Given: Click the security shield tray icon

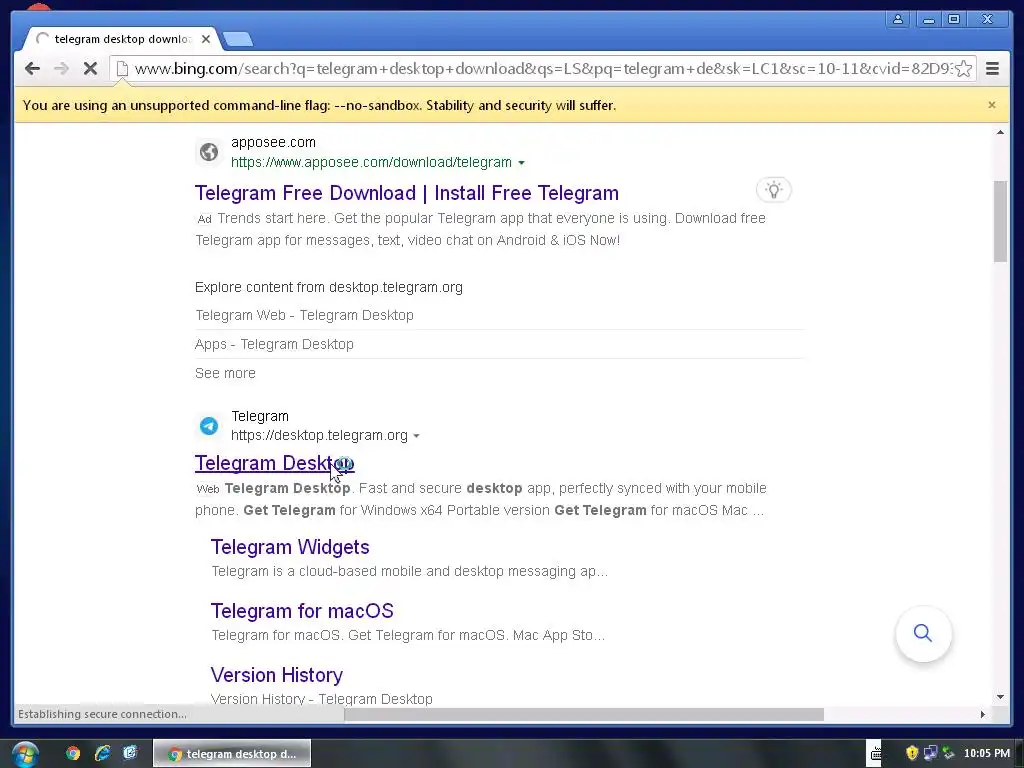Looking at the screenshot, I should [x=912, y=754].
